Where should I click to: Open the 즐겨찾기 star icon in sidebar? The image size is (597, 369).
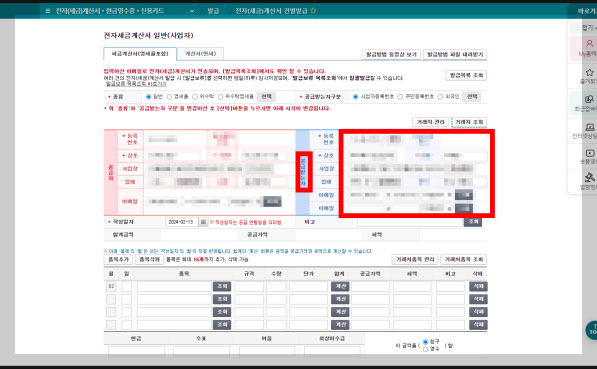[589, 72]
